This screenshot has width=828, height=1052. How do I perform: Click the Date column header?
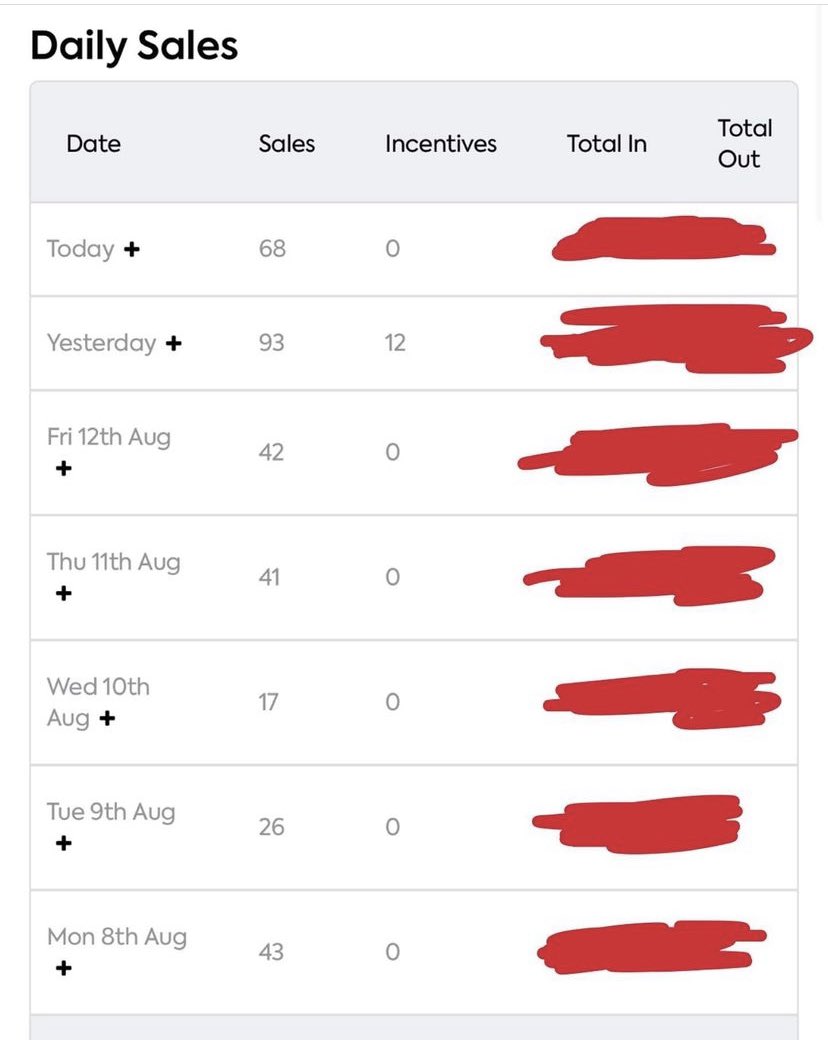pos(93,144)
